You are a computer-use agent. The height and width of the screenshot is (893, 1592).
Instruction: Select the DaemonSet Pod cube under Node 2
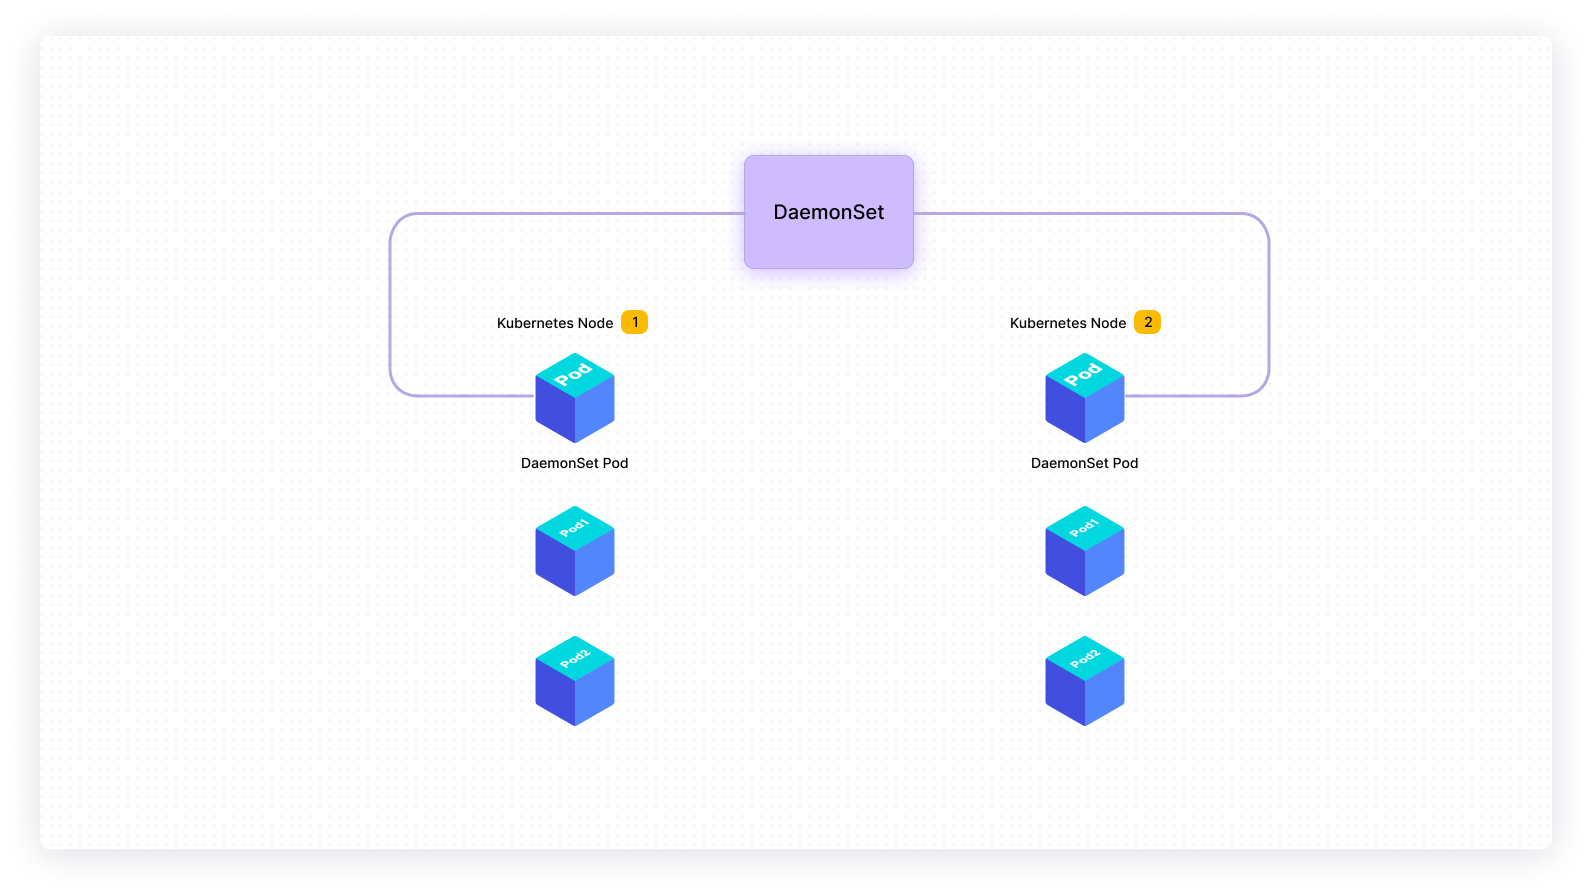1085,399
